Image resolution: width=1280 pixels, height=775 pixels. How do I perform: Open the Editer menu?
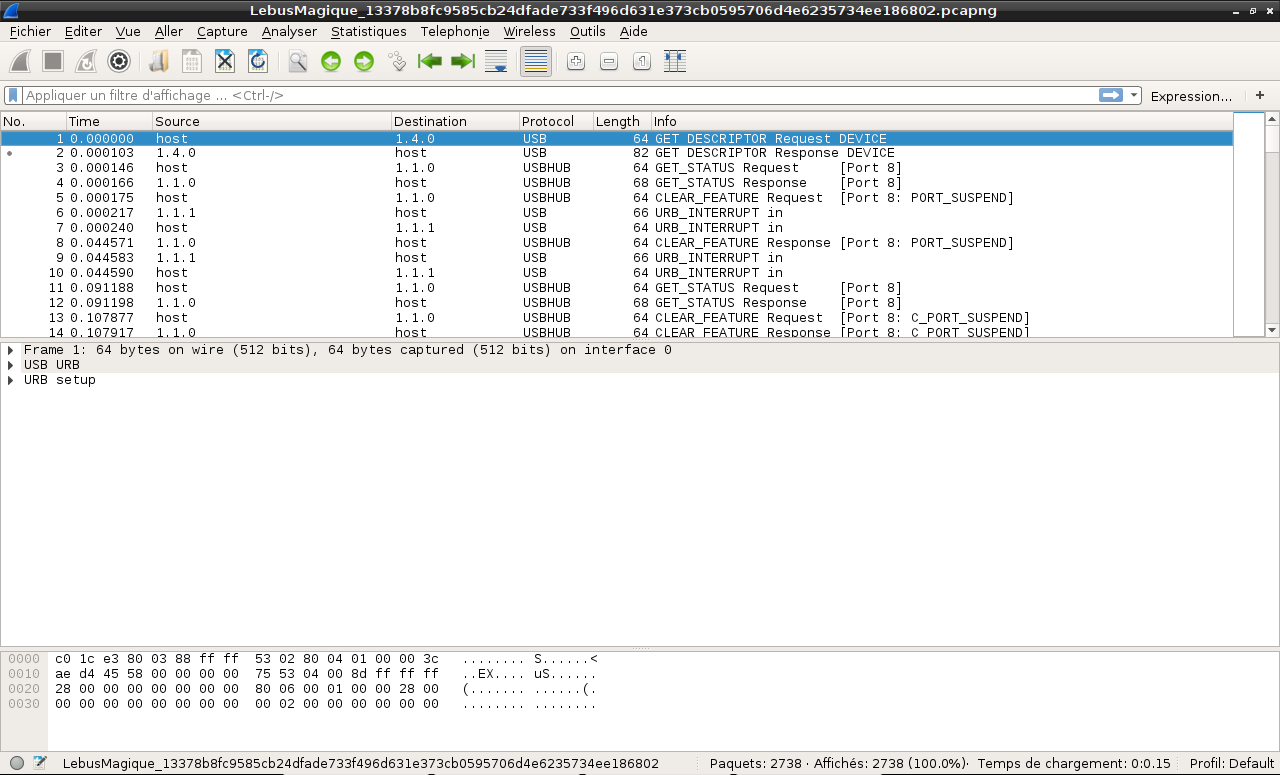[83, 32]
